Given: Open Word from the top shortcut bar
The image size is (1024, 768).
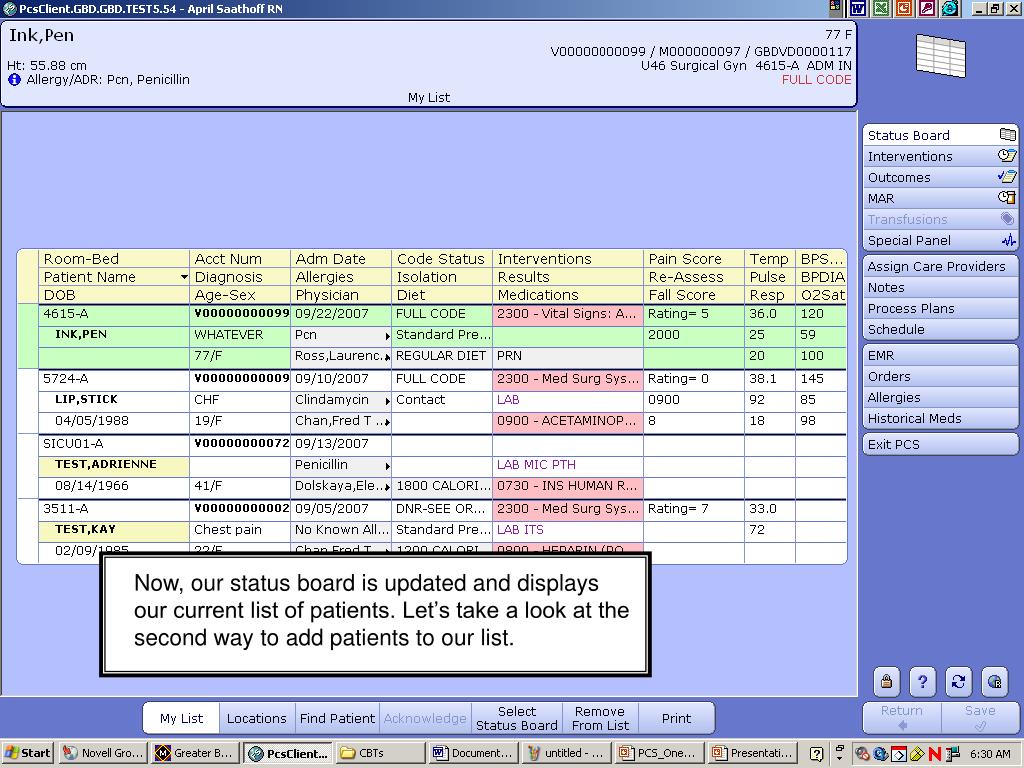Looking at the screenshot, I should tap(858, 8).
